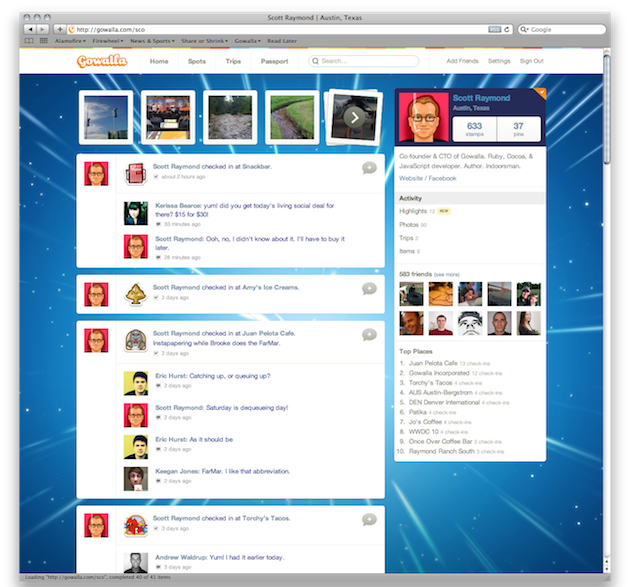The height and width of the screenshot is (587, 630).
Task: Open Scott's Website link
Action: coord(411,178)
